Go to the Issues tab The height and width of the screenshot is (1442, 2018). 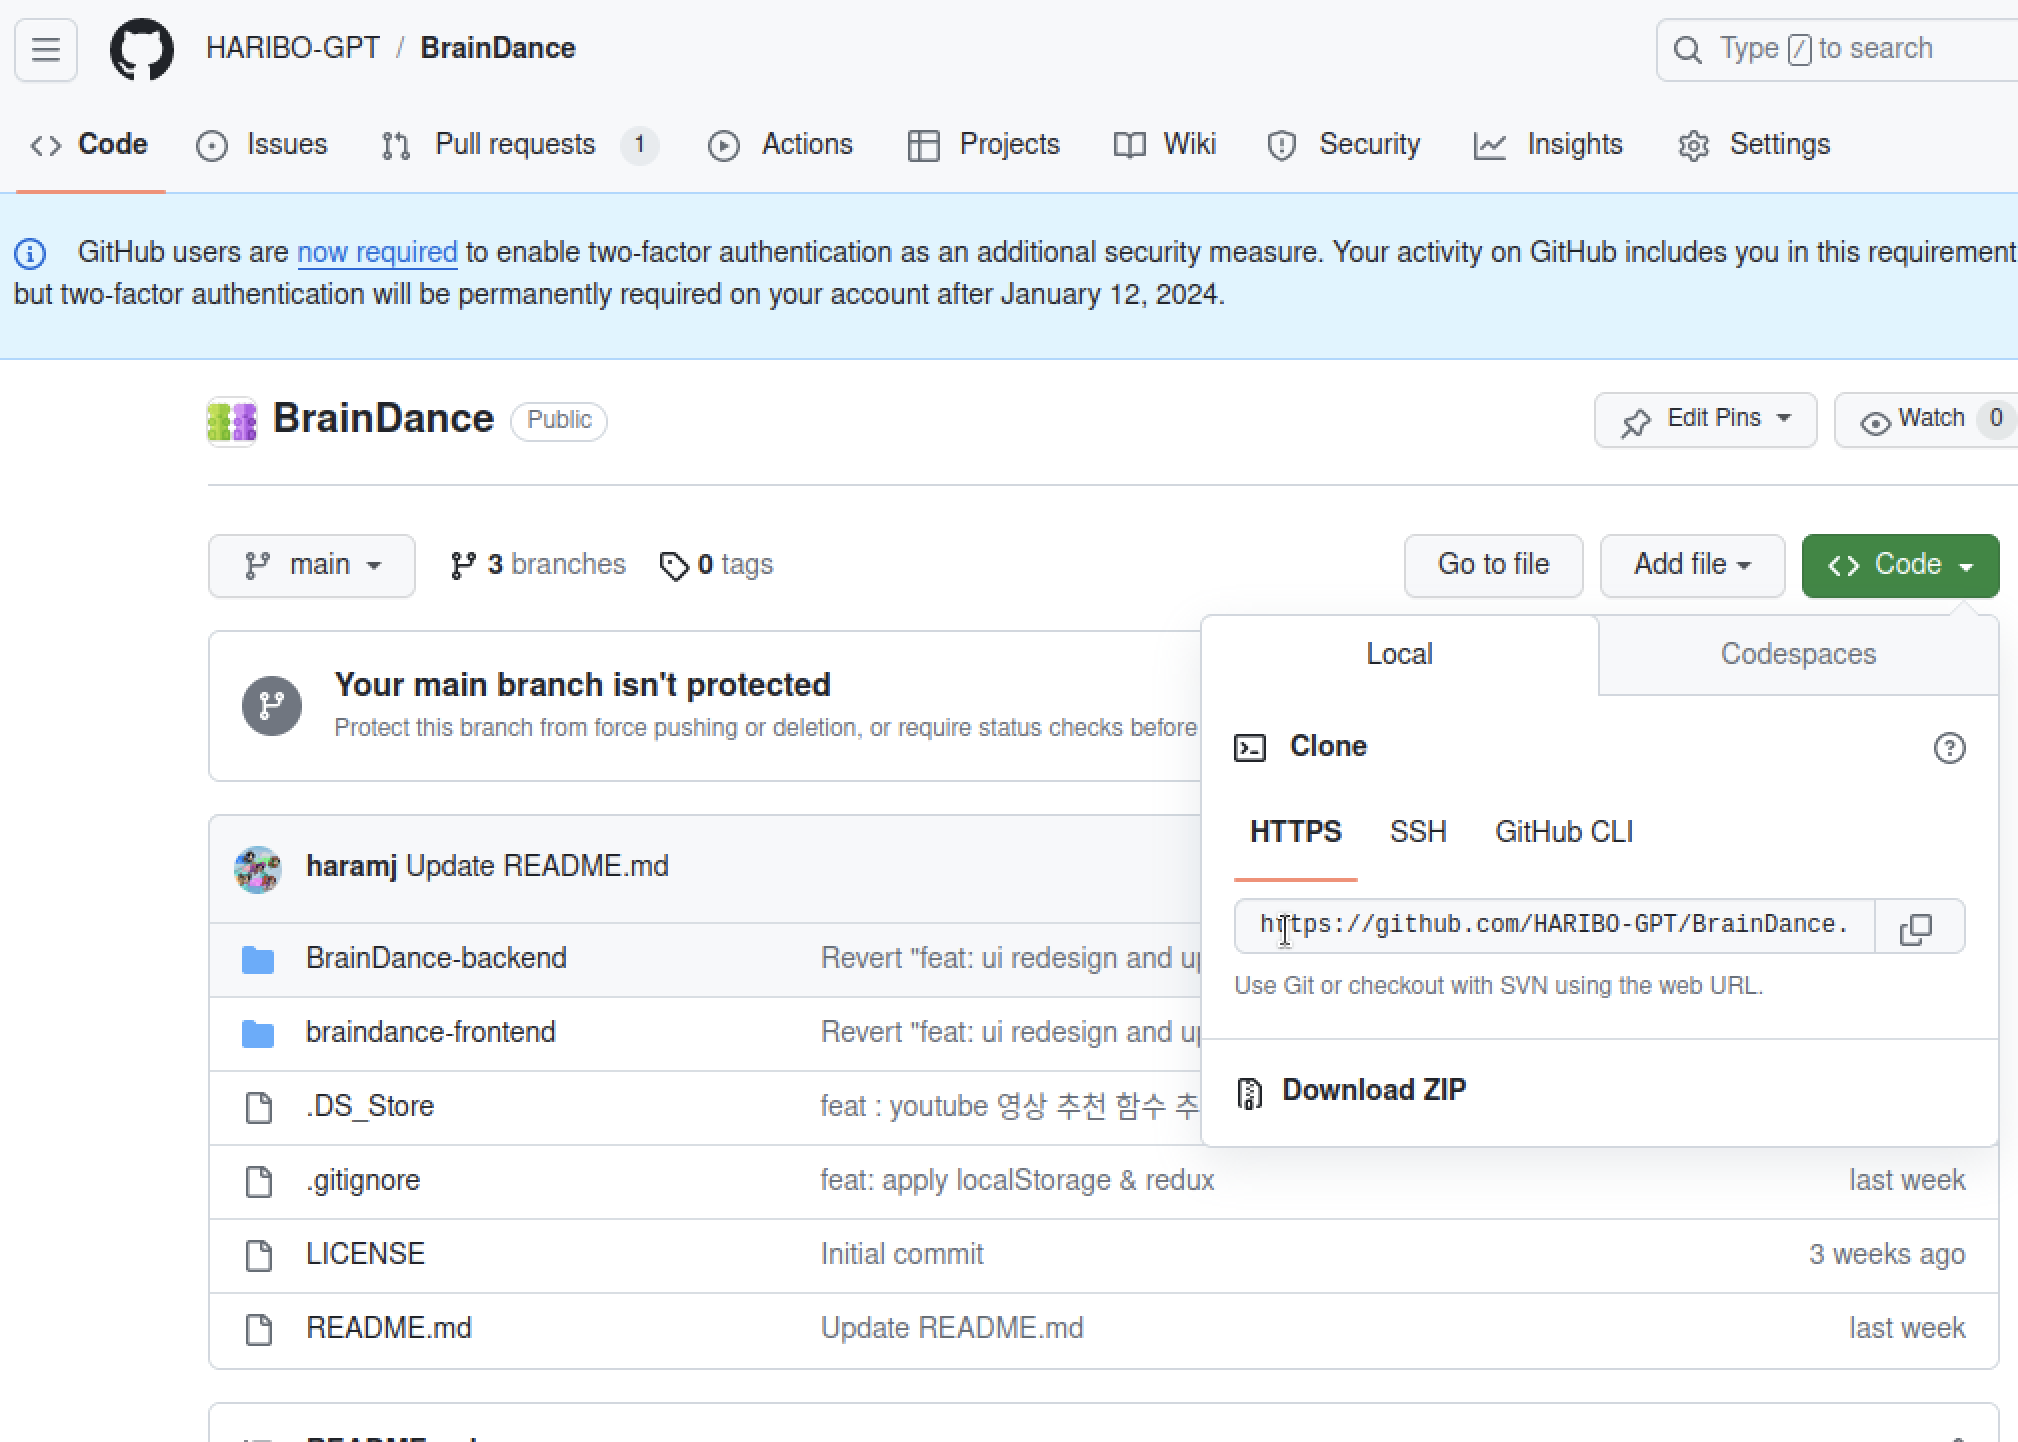coord(262,145)
